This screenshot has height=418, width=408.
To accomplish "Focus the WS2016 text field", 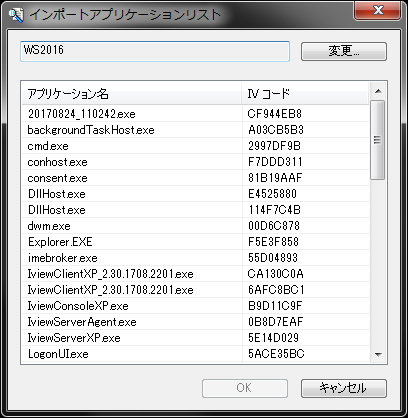I will click(155, 51).
